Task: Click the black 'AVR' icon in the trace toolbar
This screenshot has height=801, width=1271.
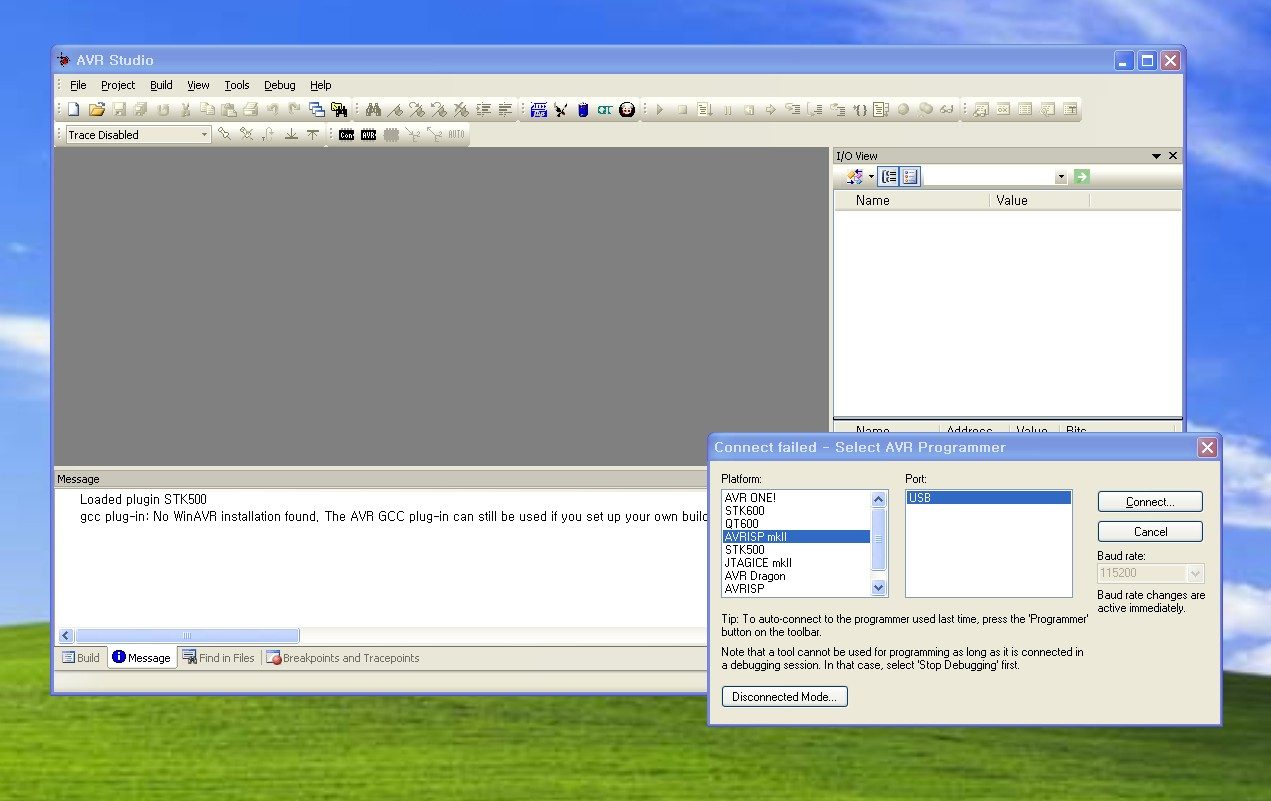Action: pos(369,134)
